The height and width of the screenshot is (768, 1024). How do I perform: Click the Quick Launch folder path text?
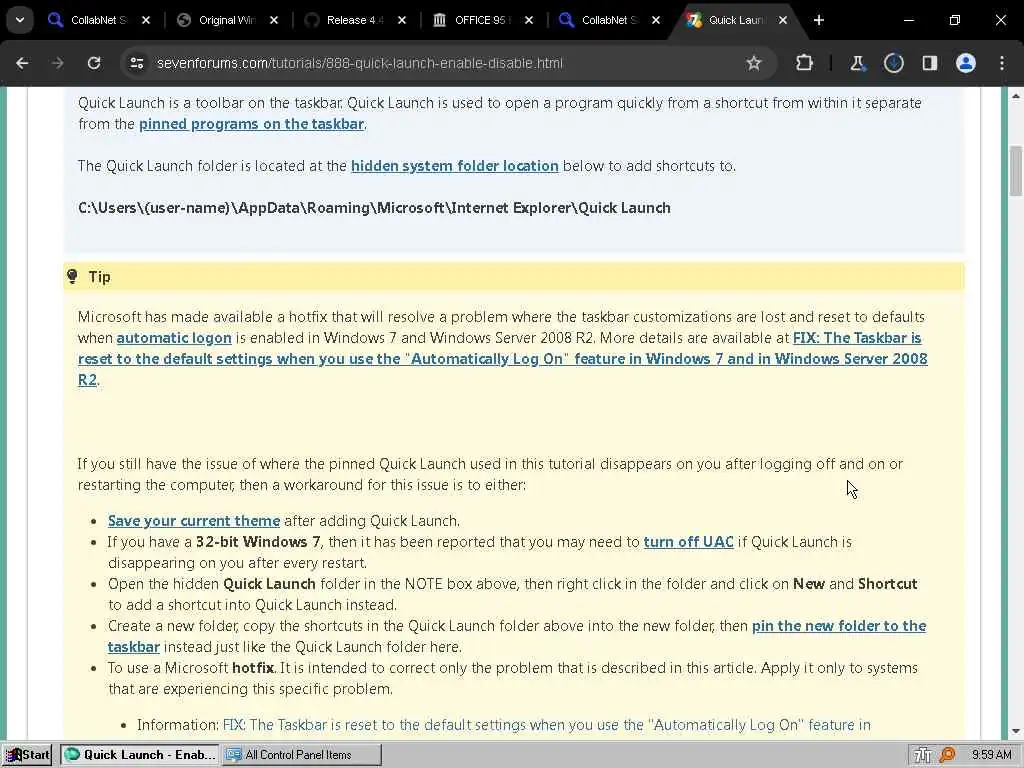coord(374,208)
